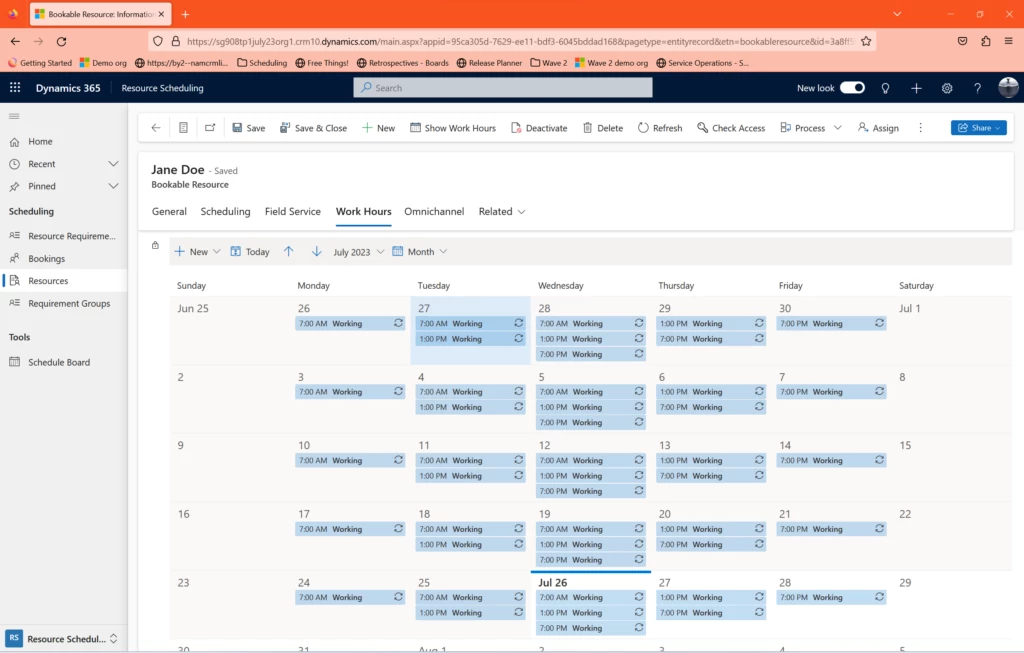Go to previous month with the up arrow
This screenshot has height=653, width=1024.
tap(290, 251)
